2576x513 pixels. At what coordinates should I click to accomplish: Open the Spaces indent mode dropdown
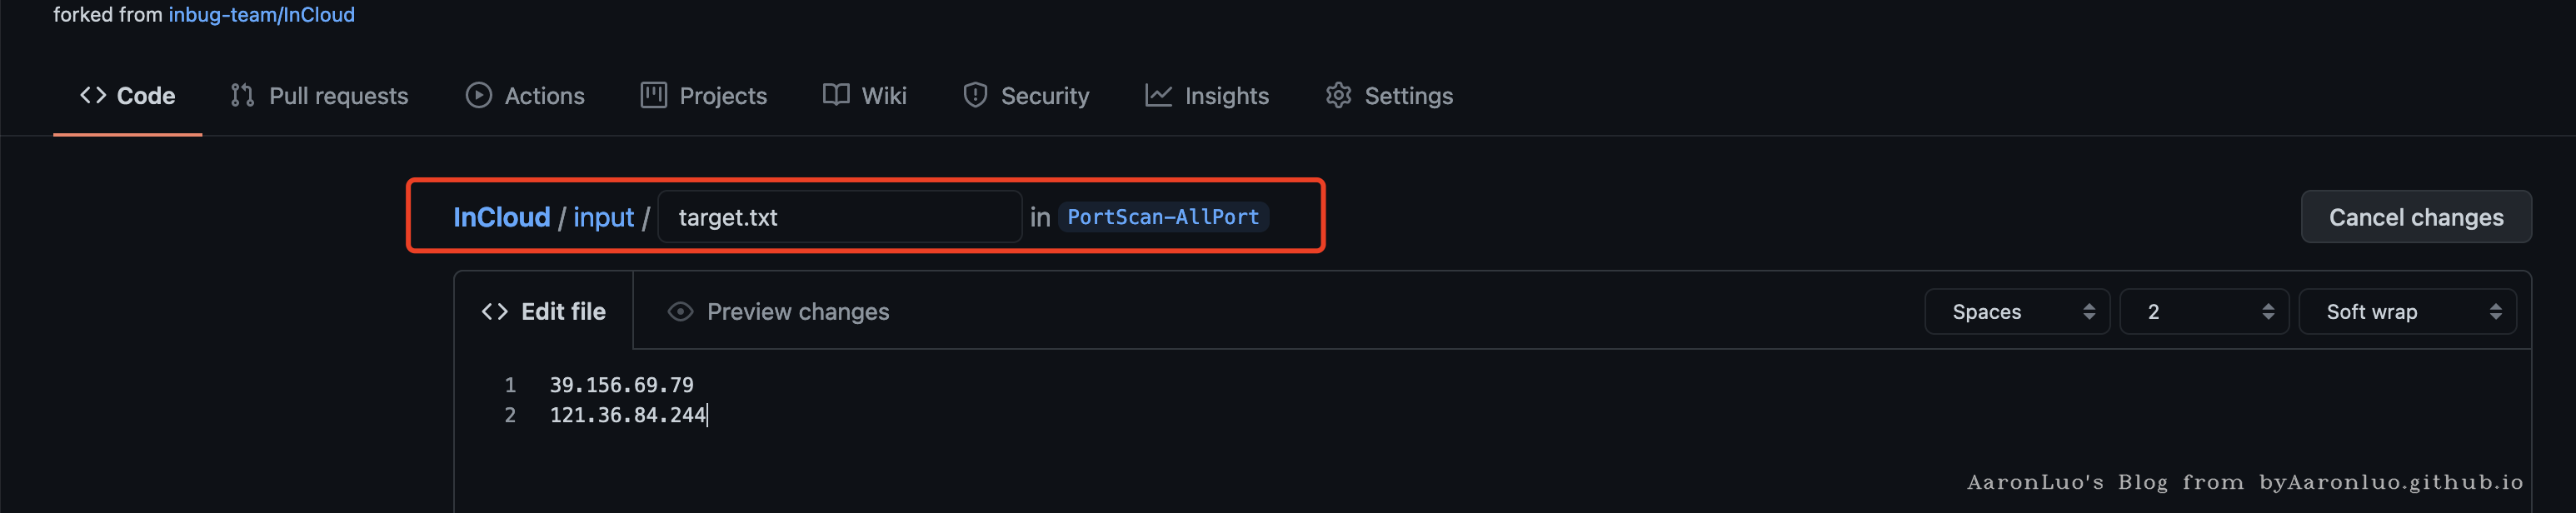[x=2016, y=312]
